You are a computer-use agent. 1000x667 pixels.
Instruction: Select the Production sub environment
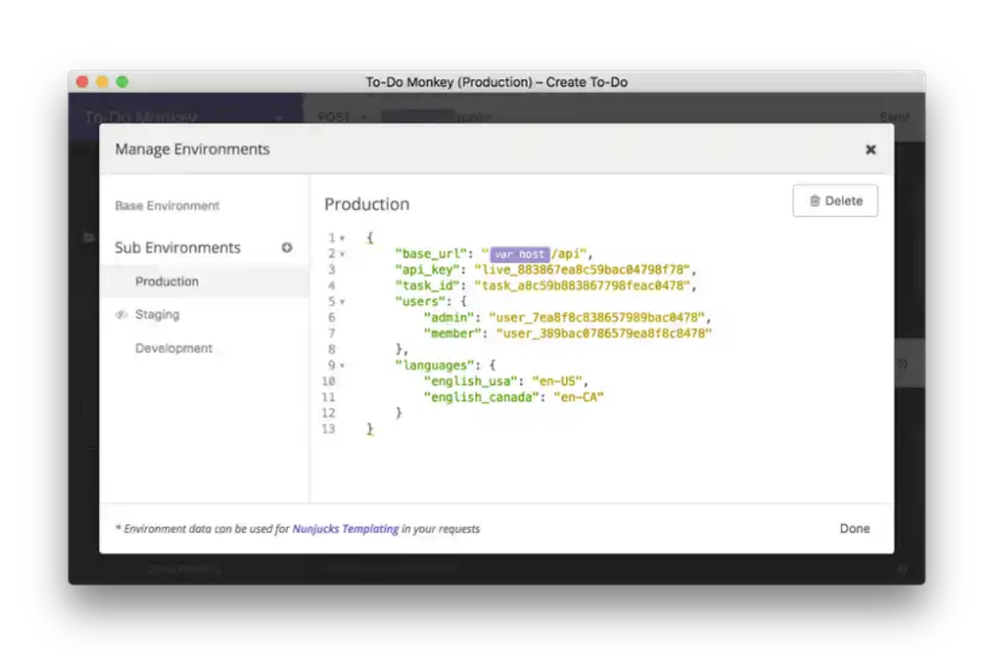pyautogui.click(x=204, y=281)
